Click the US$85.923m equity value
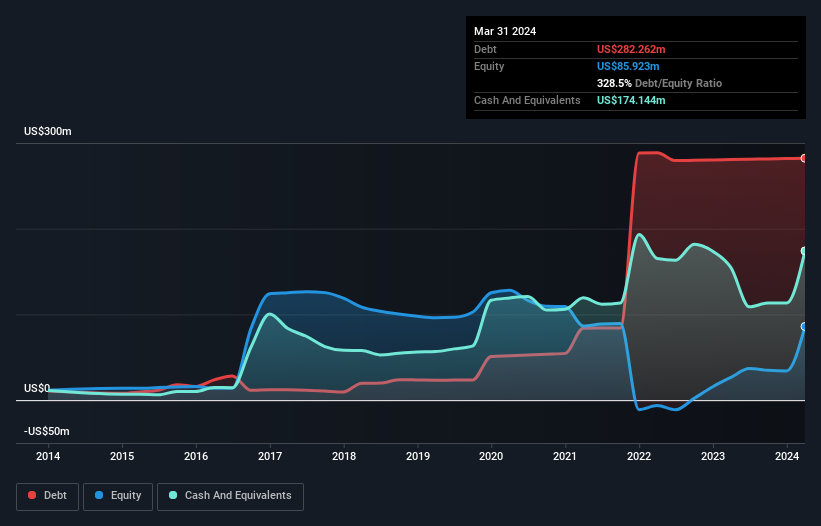 pyautogui.click(x=628, y=66)
